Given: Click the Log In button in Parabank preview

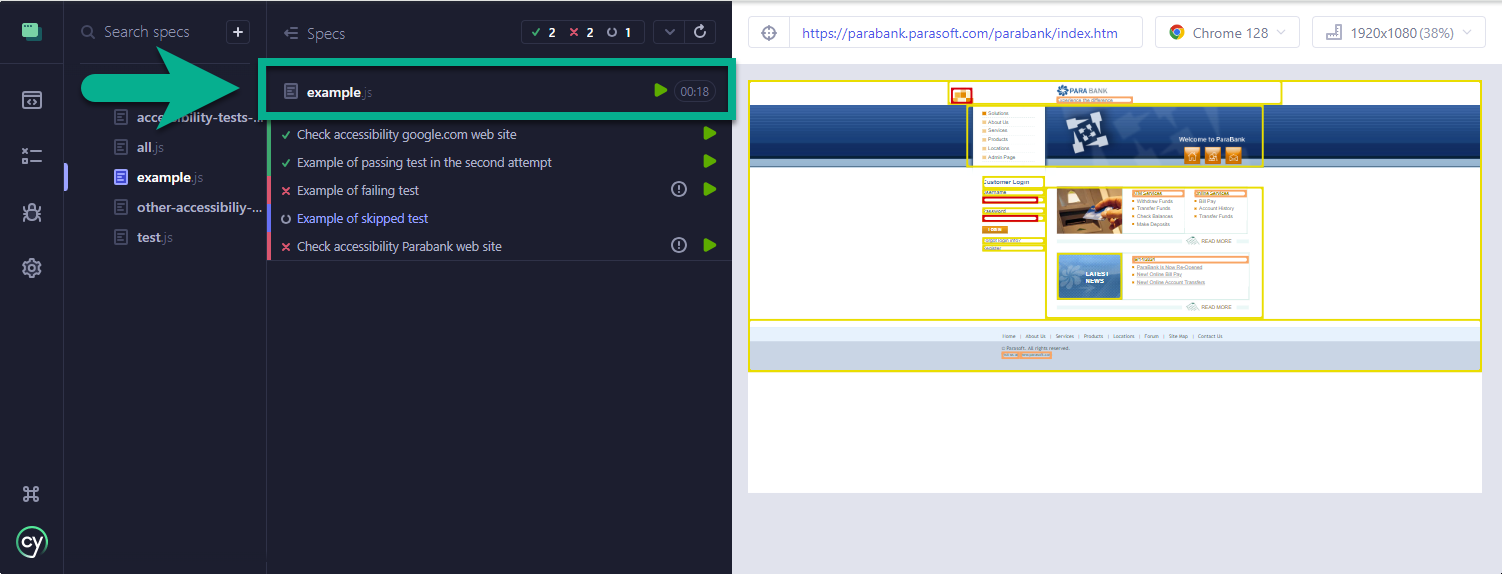Looking at the screenshot, I should point(995,230).
